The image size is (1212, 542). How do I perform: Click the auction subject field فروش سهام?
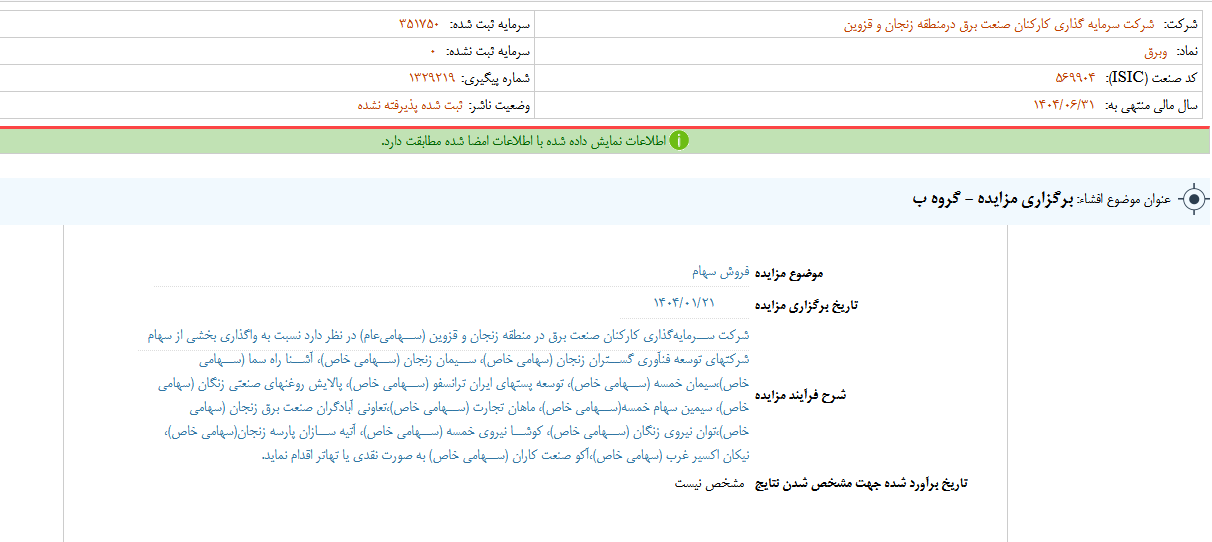coord(719,272)
